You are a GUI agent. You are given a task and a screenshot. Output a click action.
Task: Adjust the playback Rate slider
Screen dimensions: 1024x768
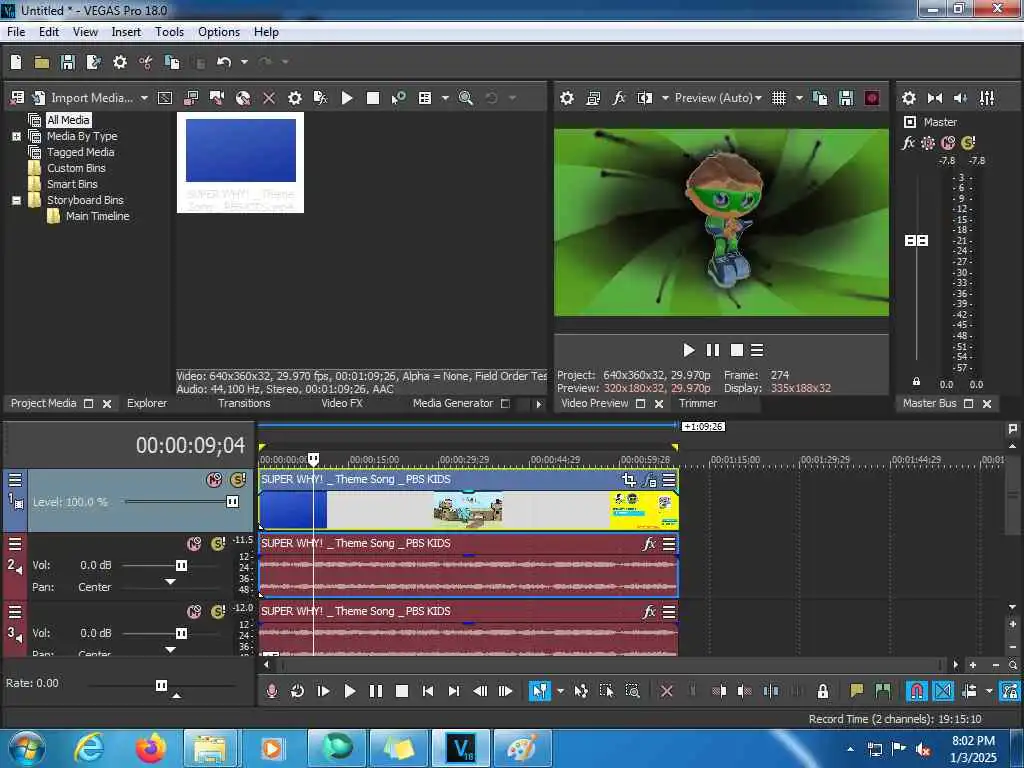[161, 685]
